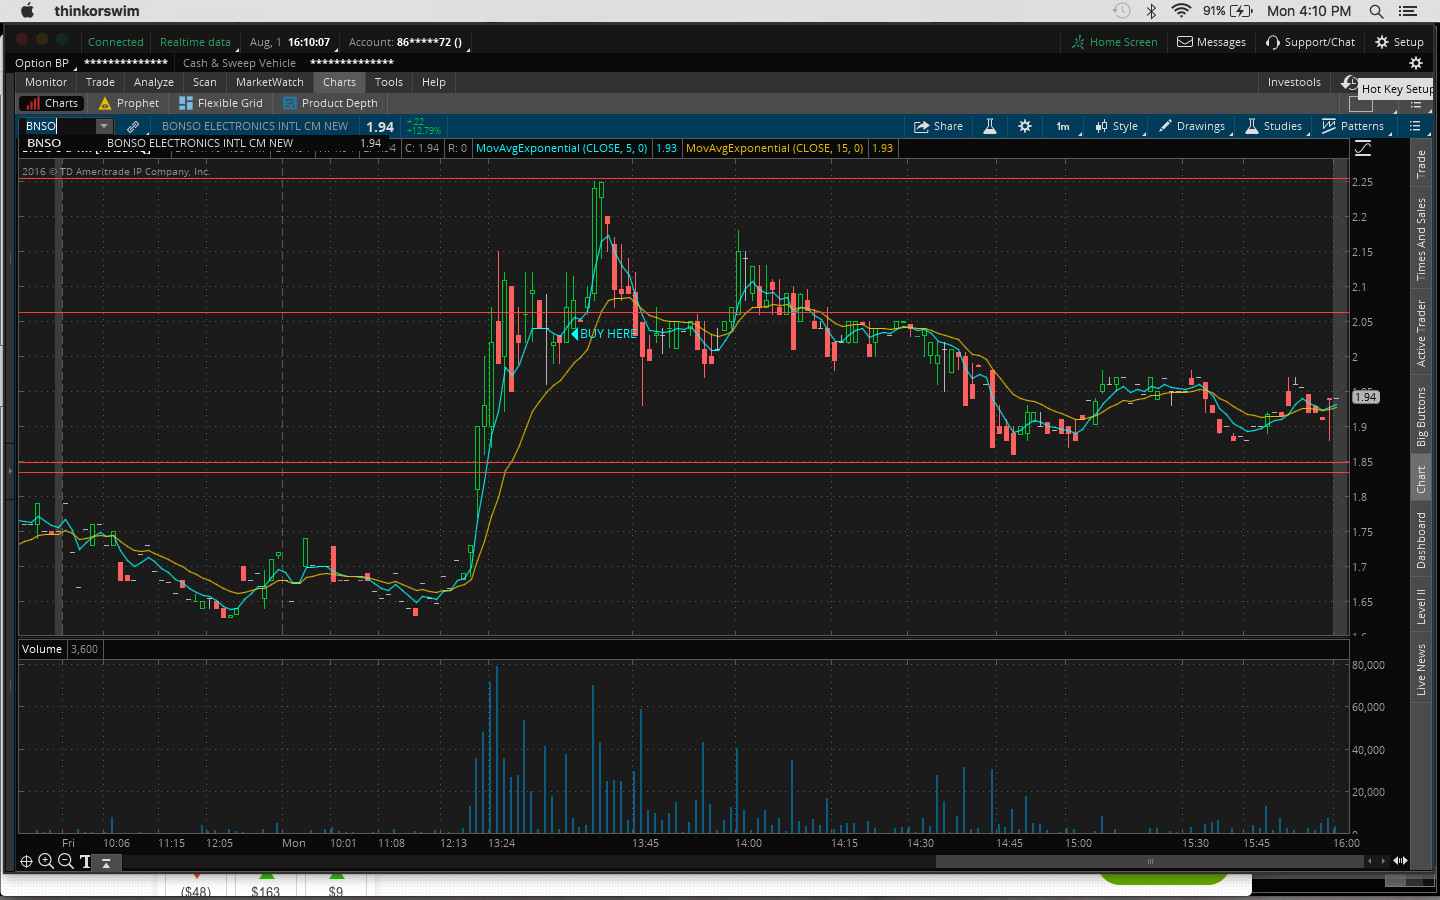Open the chart toolbar list menu icon
The width and height of the screenshot is (1440, 900).
(1415, 126)
